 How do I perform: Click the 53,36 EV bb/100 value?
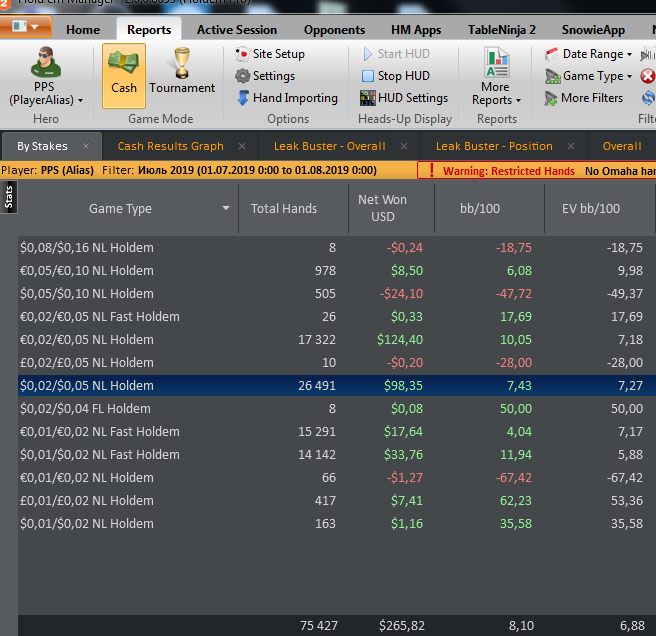[627, 500]
